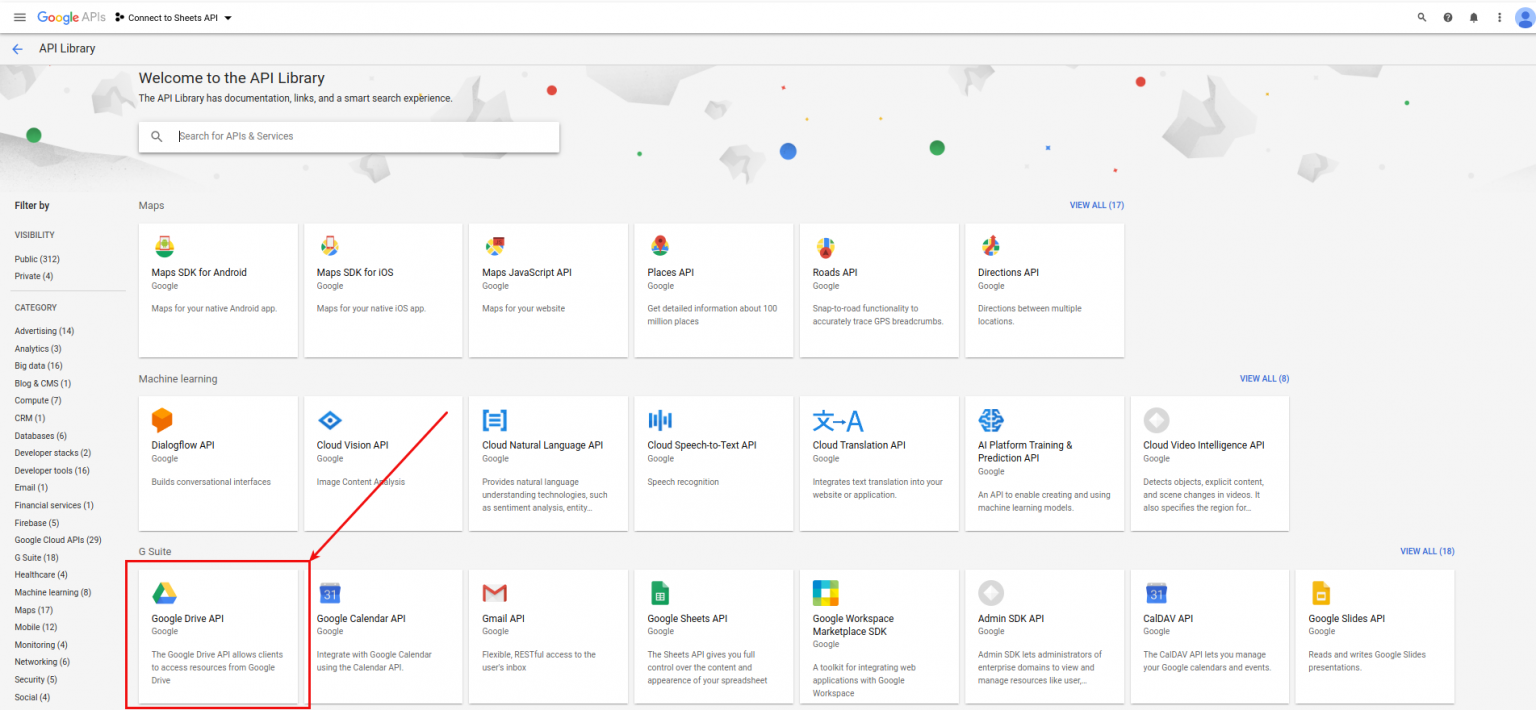Viewport: 1536px width, 710px height.
Task: Select the Google Sheets API icon
Action: (659, 593)
